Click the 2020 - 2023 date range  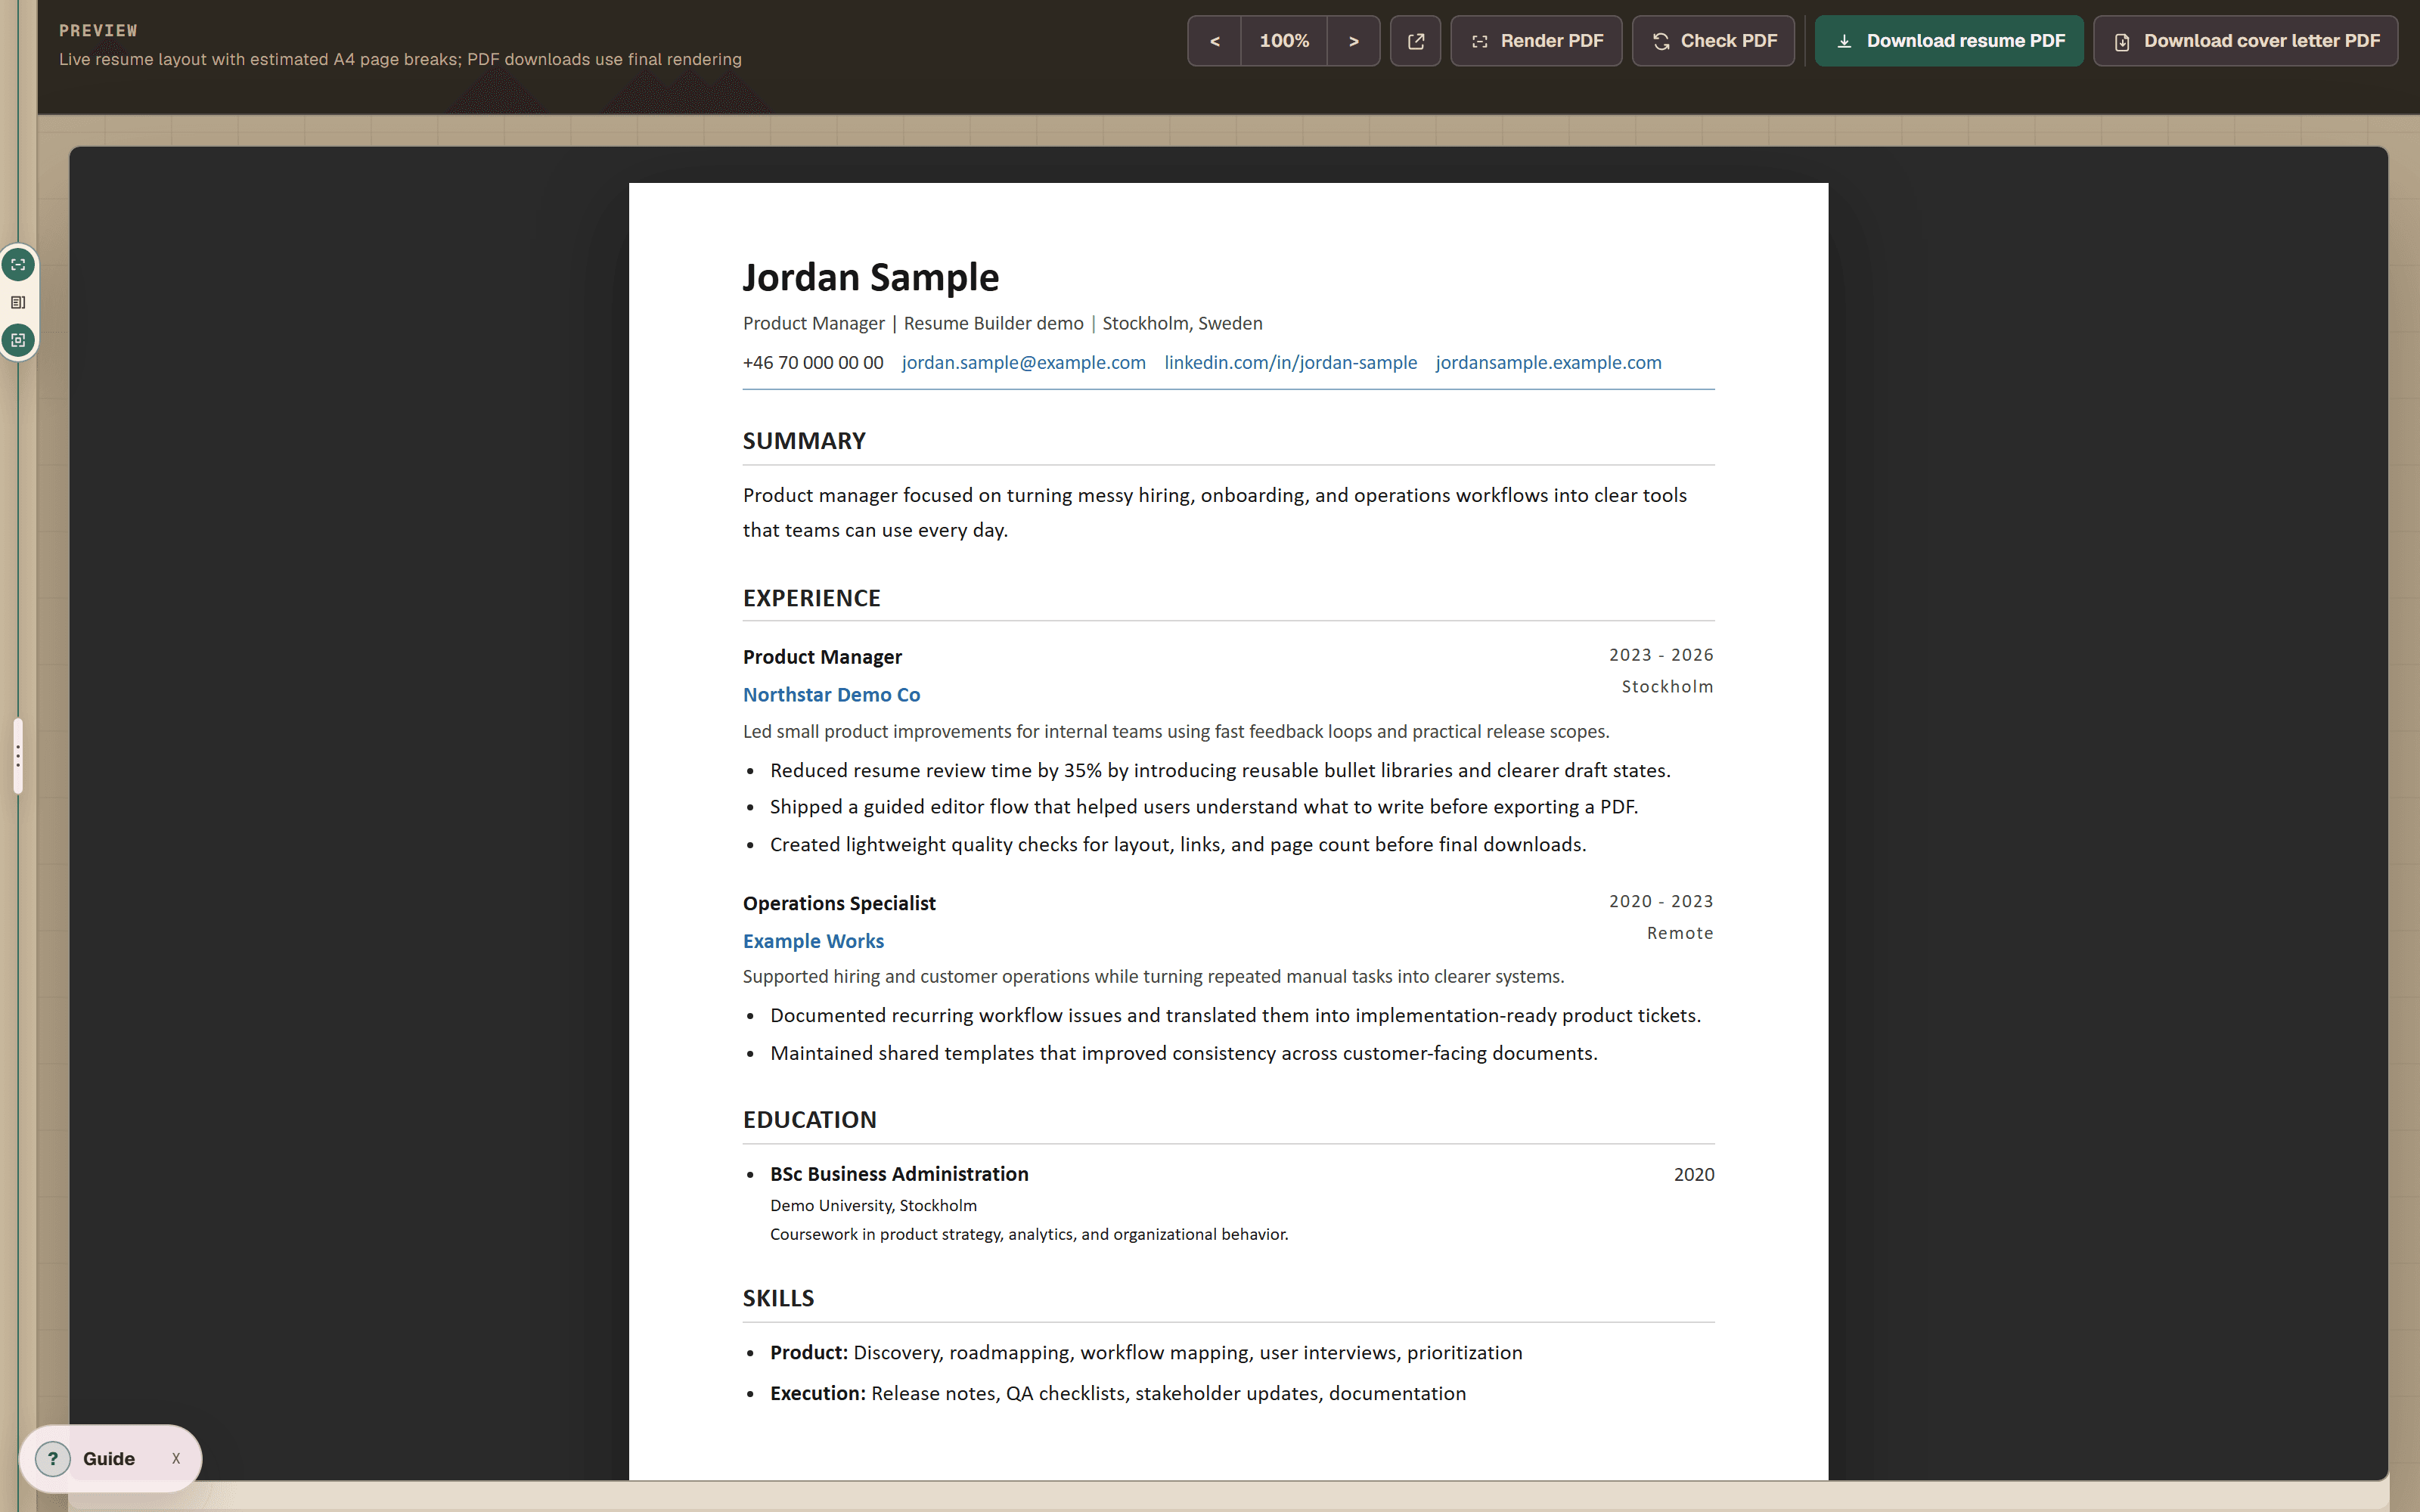(x=1661, y=901)
